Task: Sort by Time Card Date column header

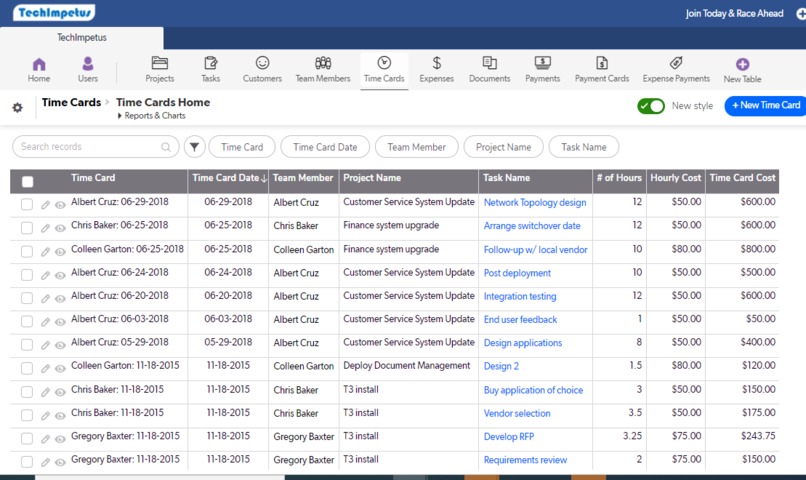Action: tap(228, 178)
